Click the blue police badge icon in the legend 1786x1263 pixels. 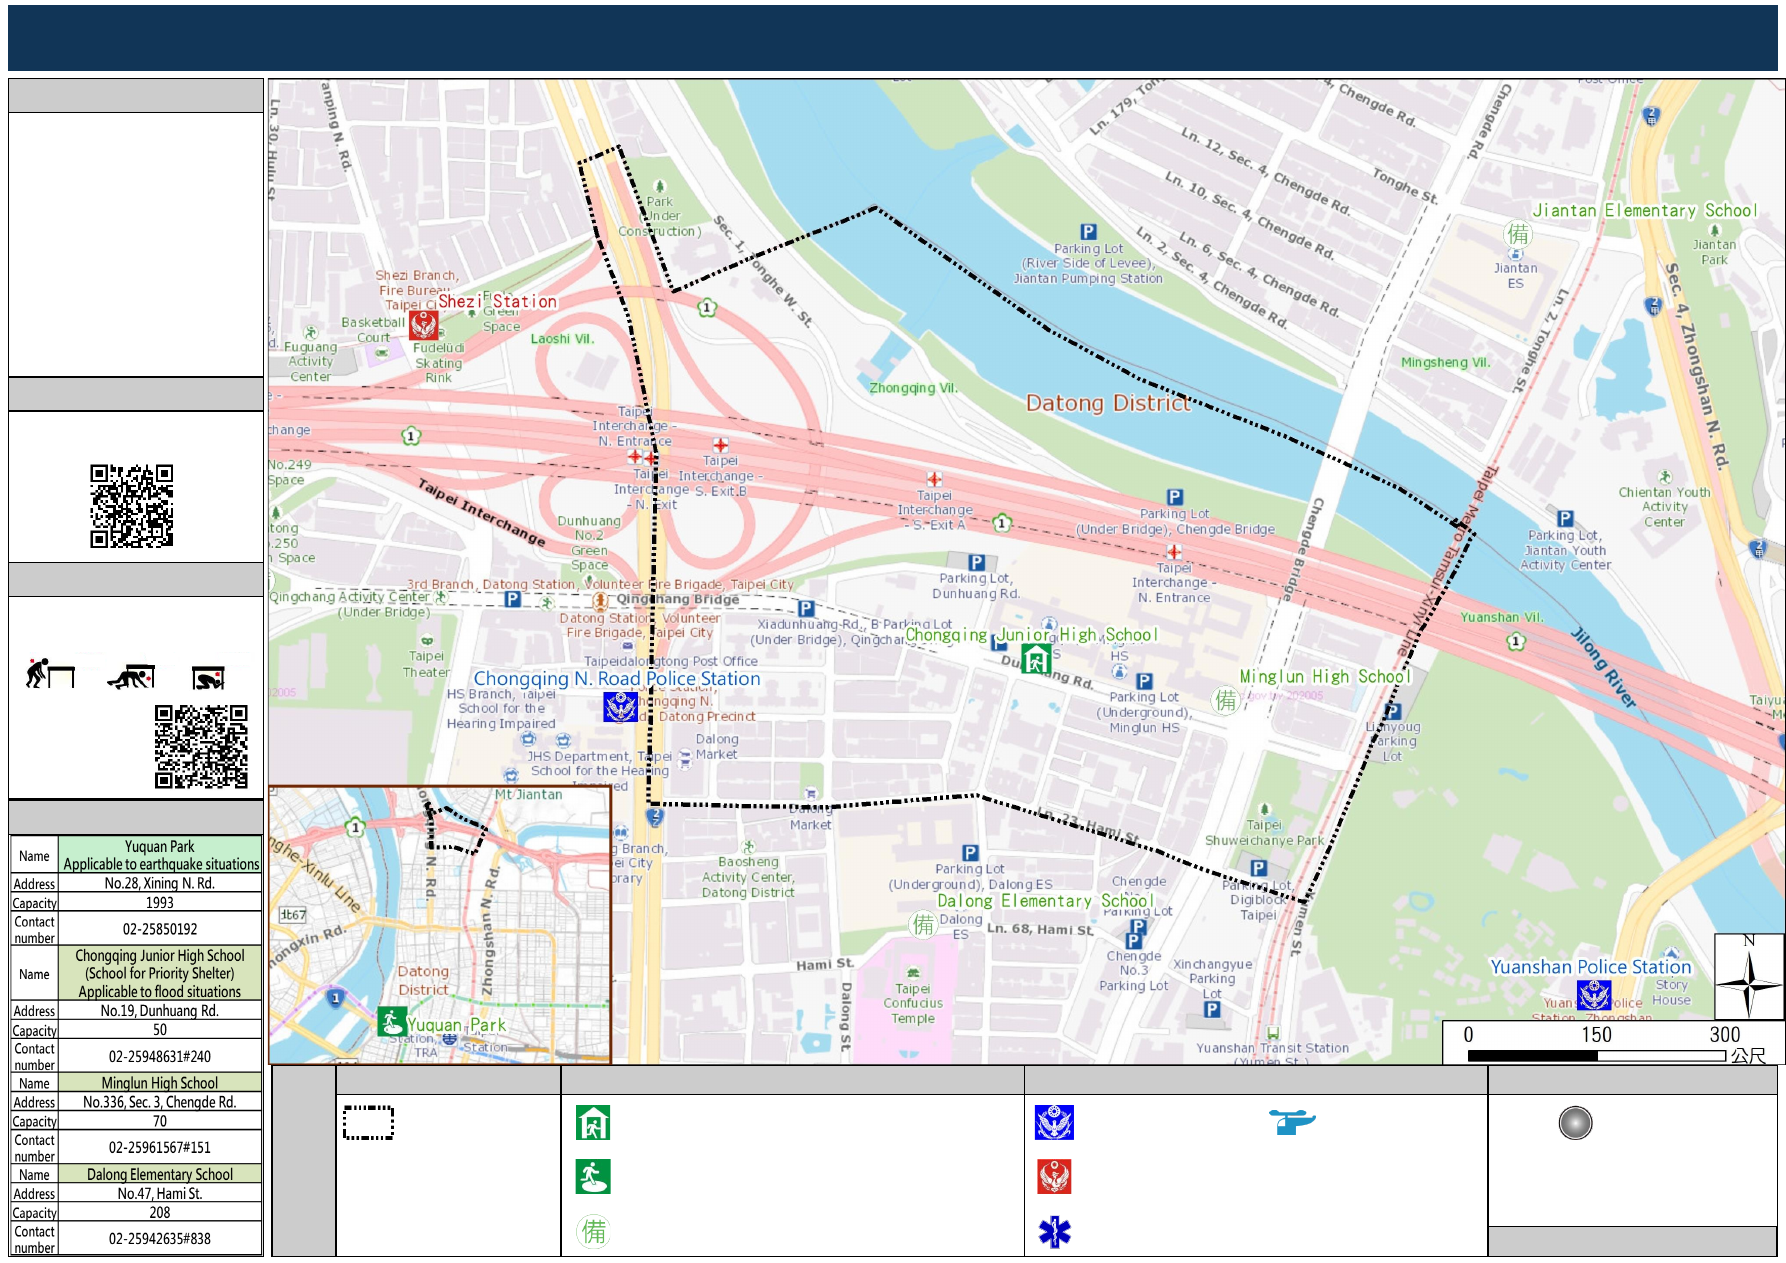click(x=1054, y=1123)
